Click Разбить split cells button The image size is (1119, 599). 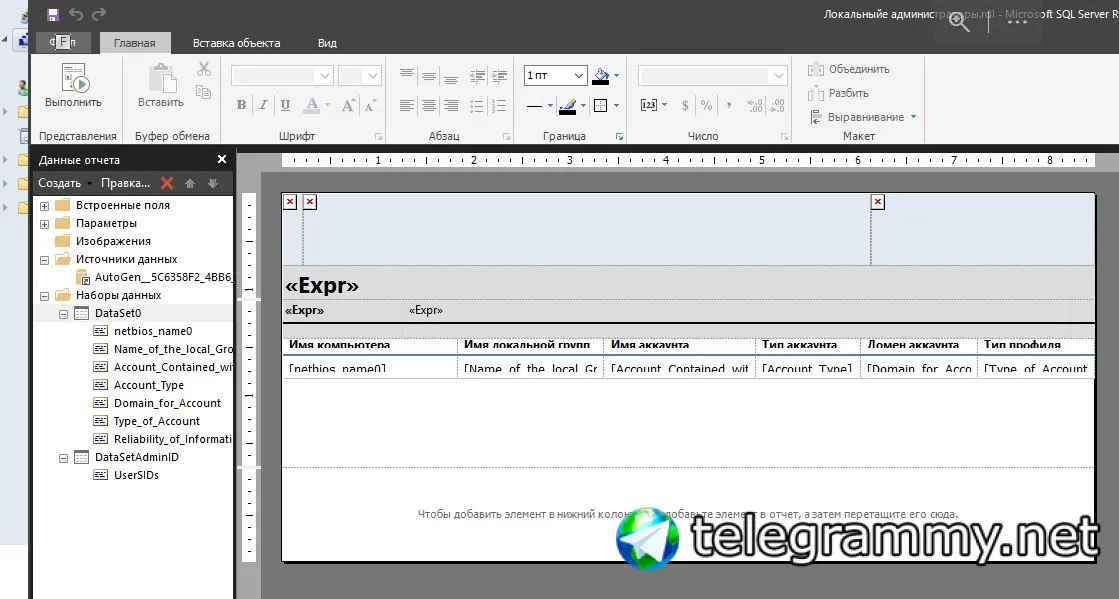839,93
